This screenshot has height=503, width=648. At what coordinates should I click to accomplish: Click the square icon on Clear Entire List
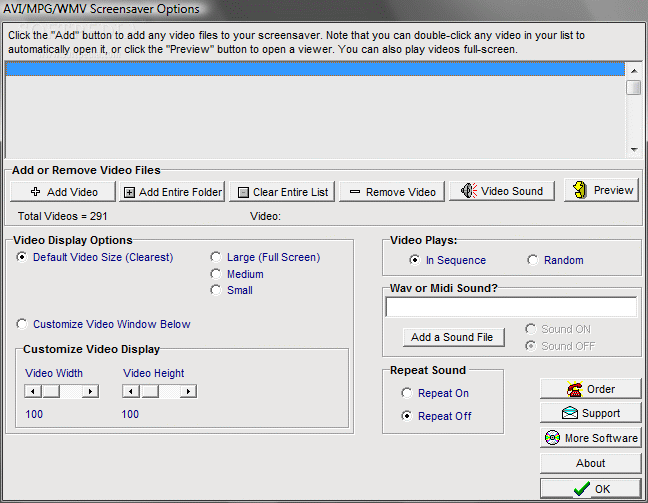pyautogui.click(x=244, y=193)
